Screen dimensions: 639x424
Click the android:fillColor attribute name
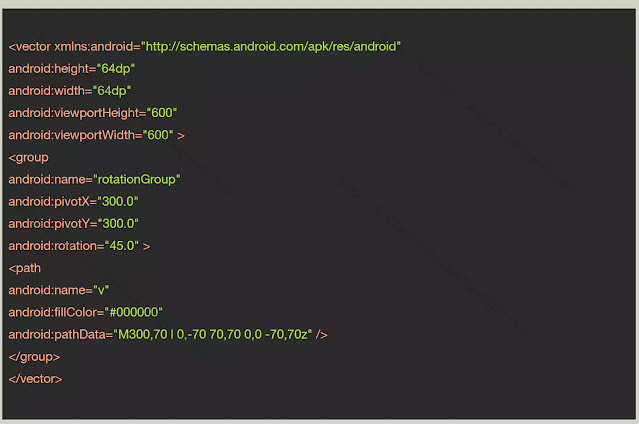(49, 311)
